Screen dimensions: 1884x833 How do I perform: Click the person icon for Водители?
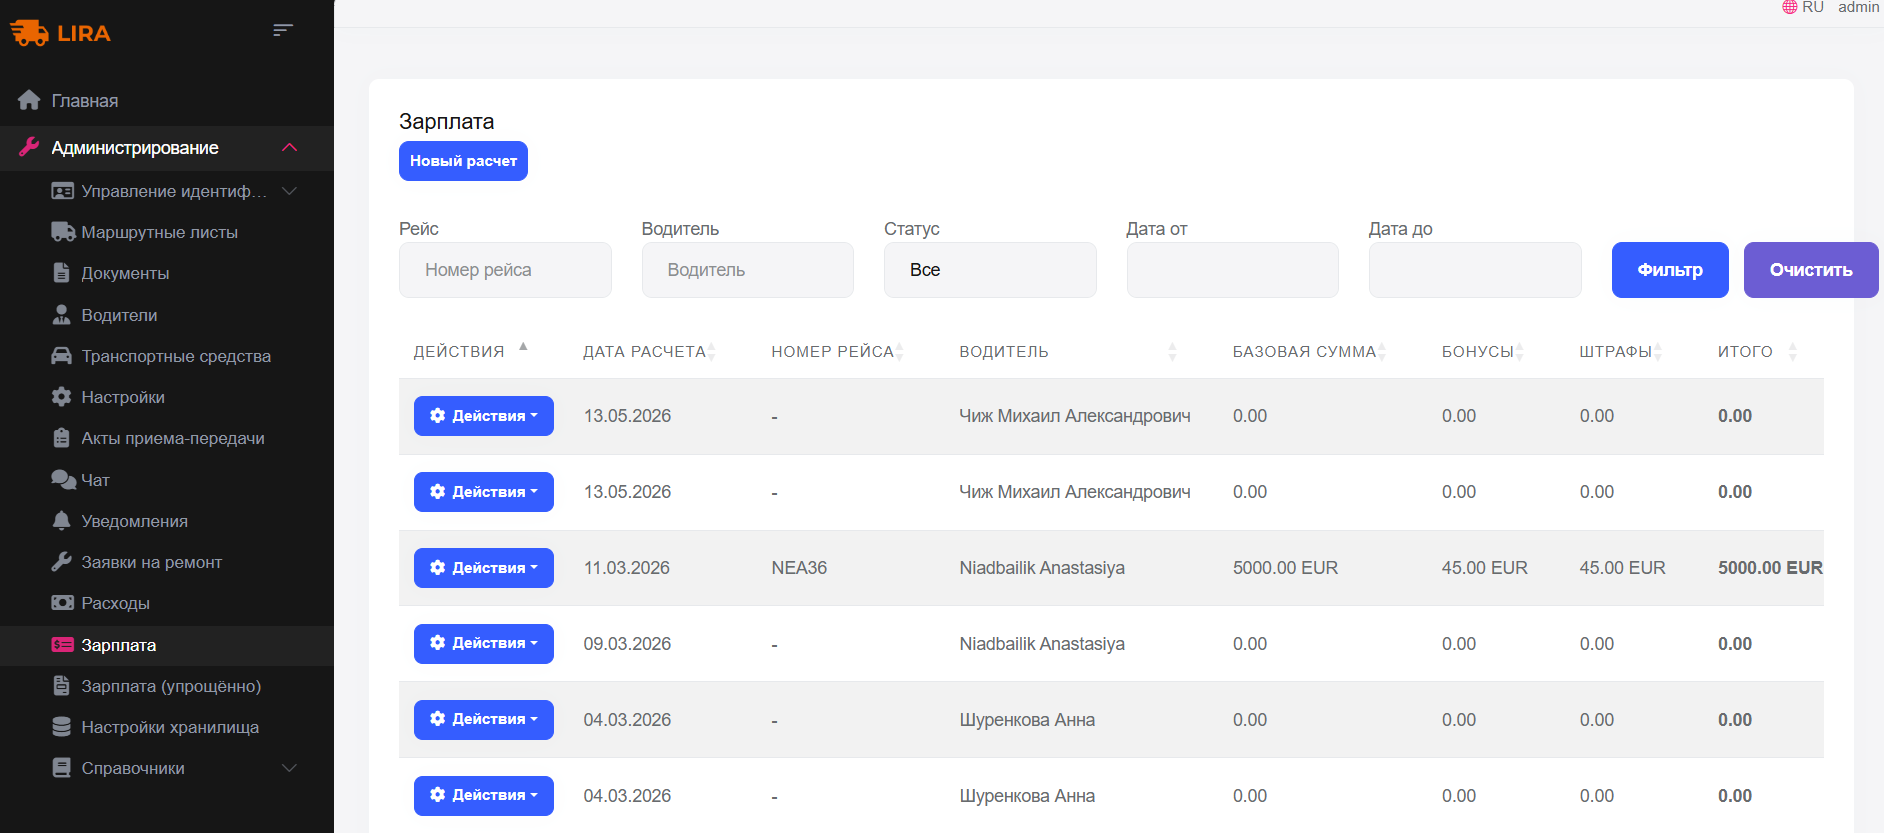(x=62, y=314)
